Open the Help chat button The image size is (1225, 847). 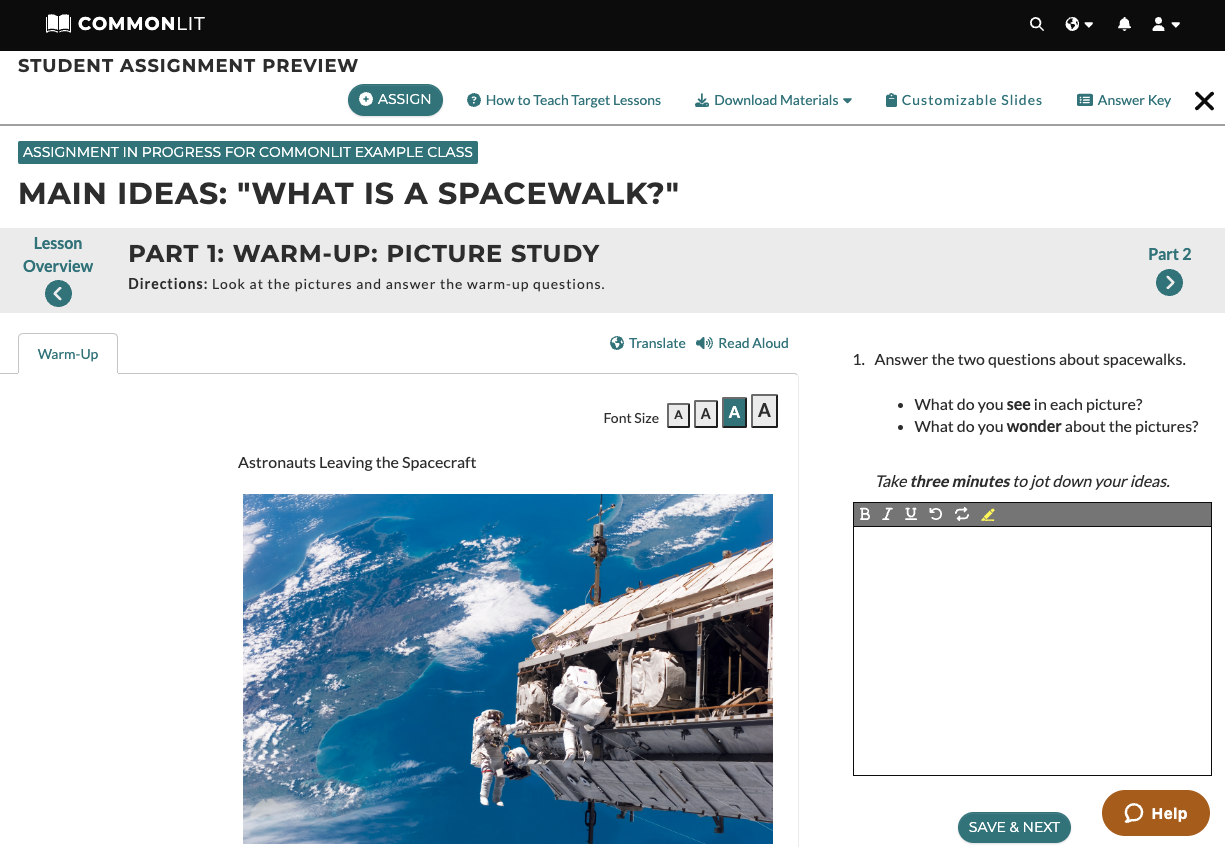pyautogui.click(x=1156, y=813)
